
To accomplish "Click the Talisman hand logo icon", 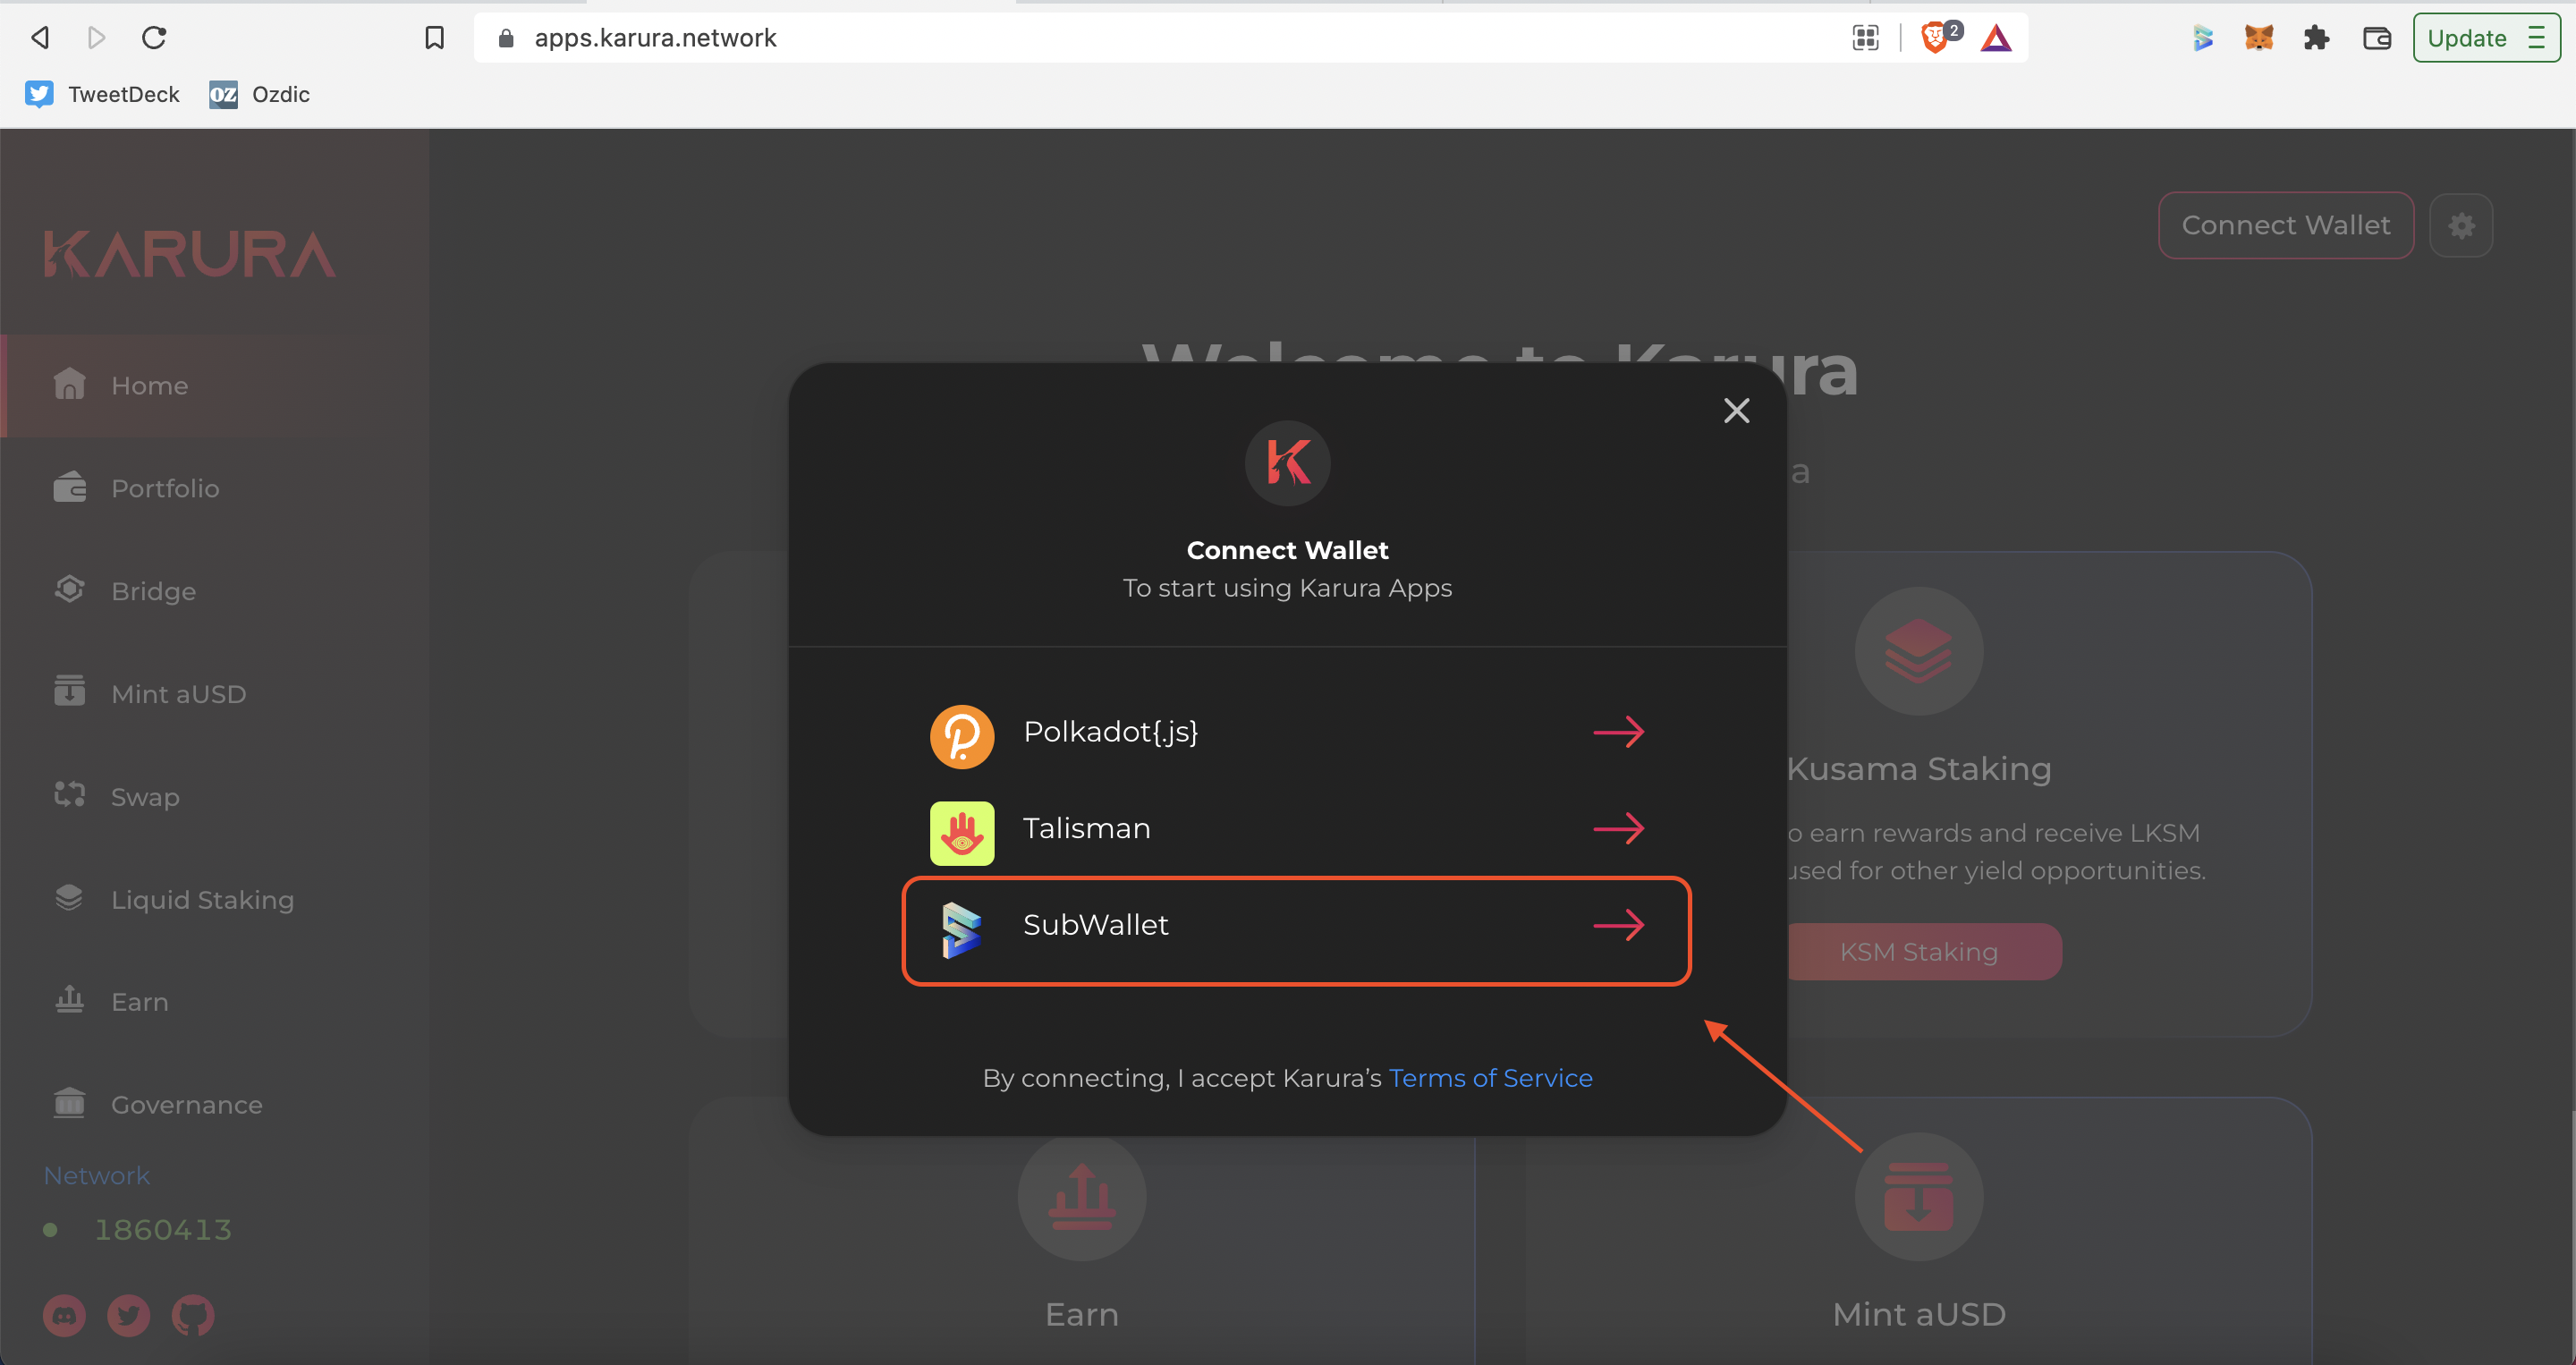I will [962, 832].
